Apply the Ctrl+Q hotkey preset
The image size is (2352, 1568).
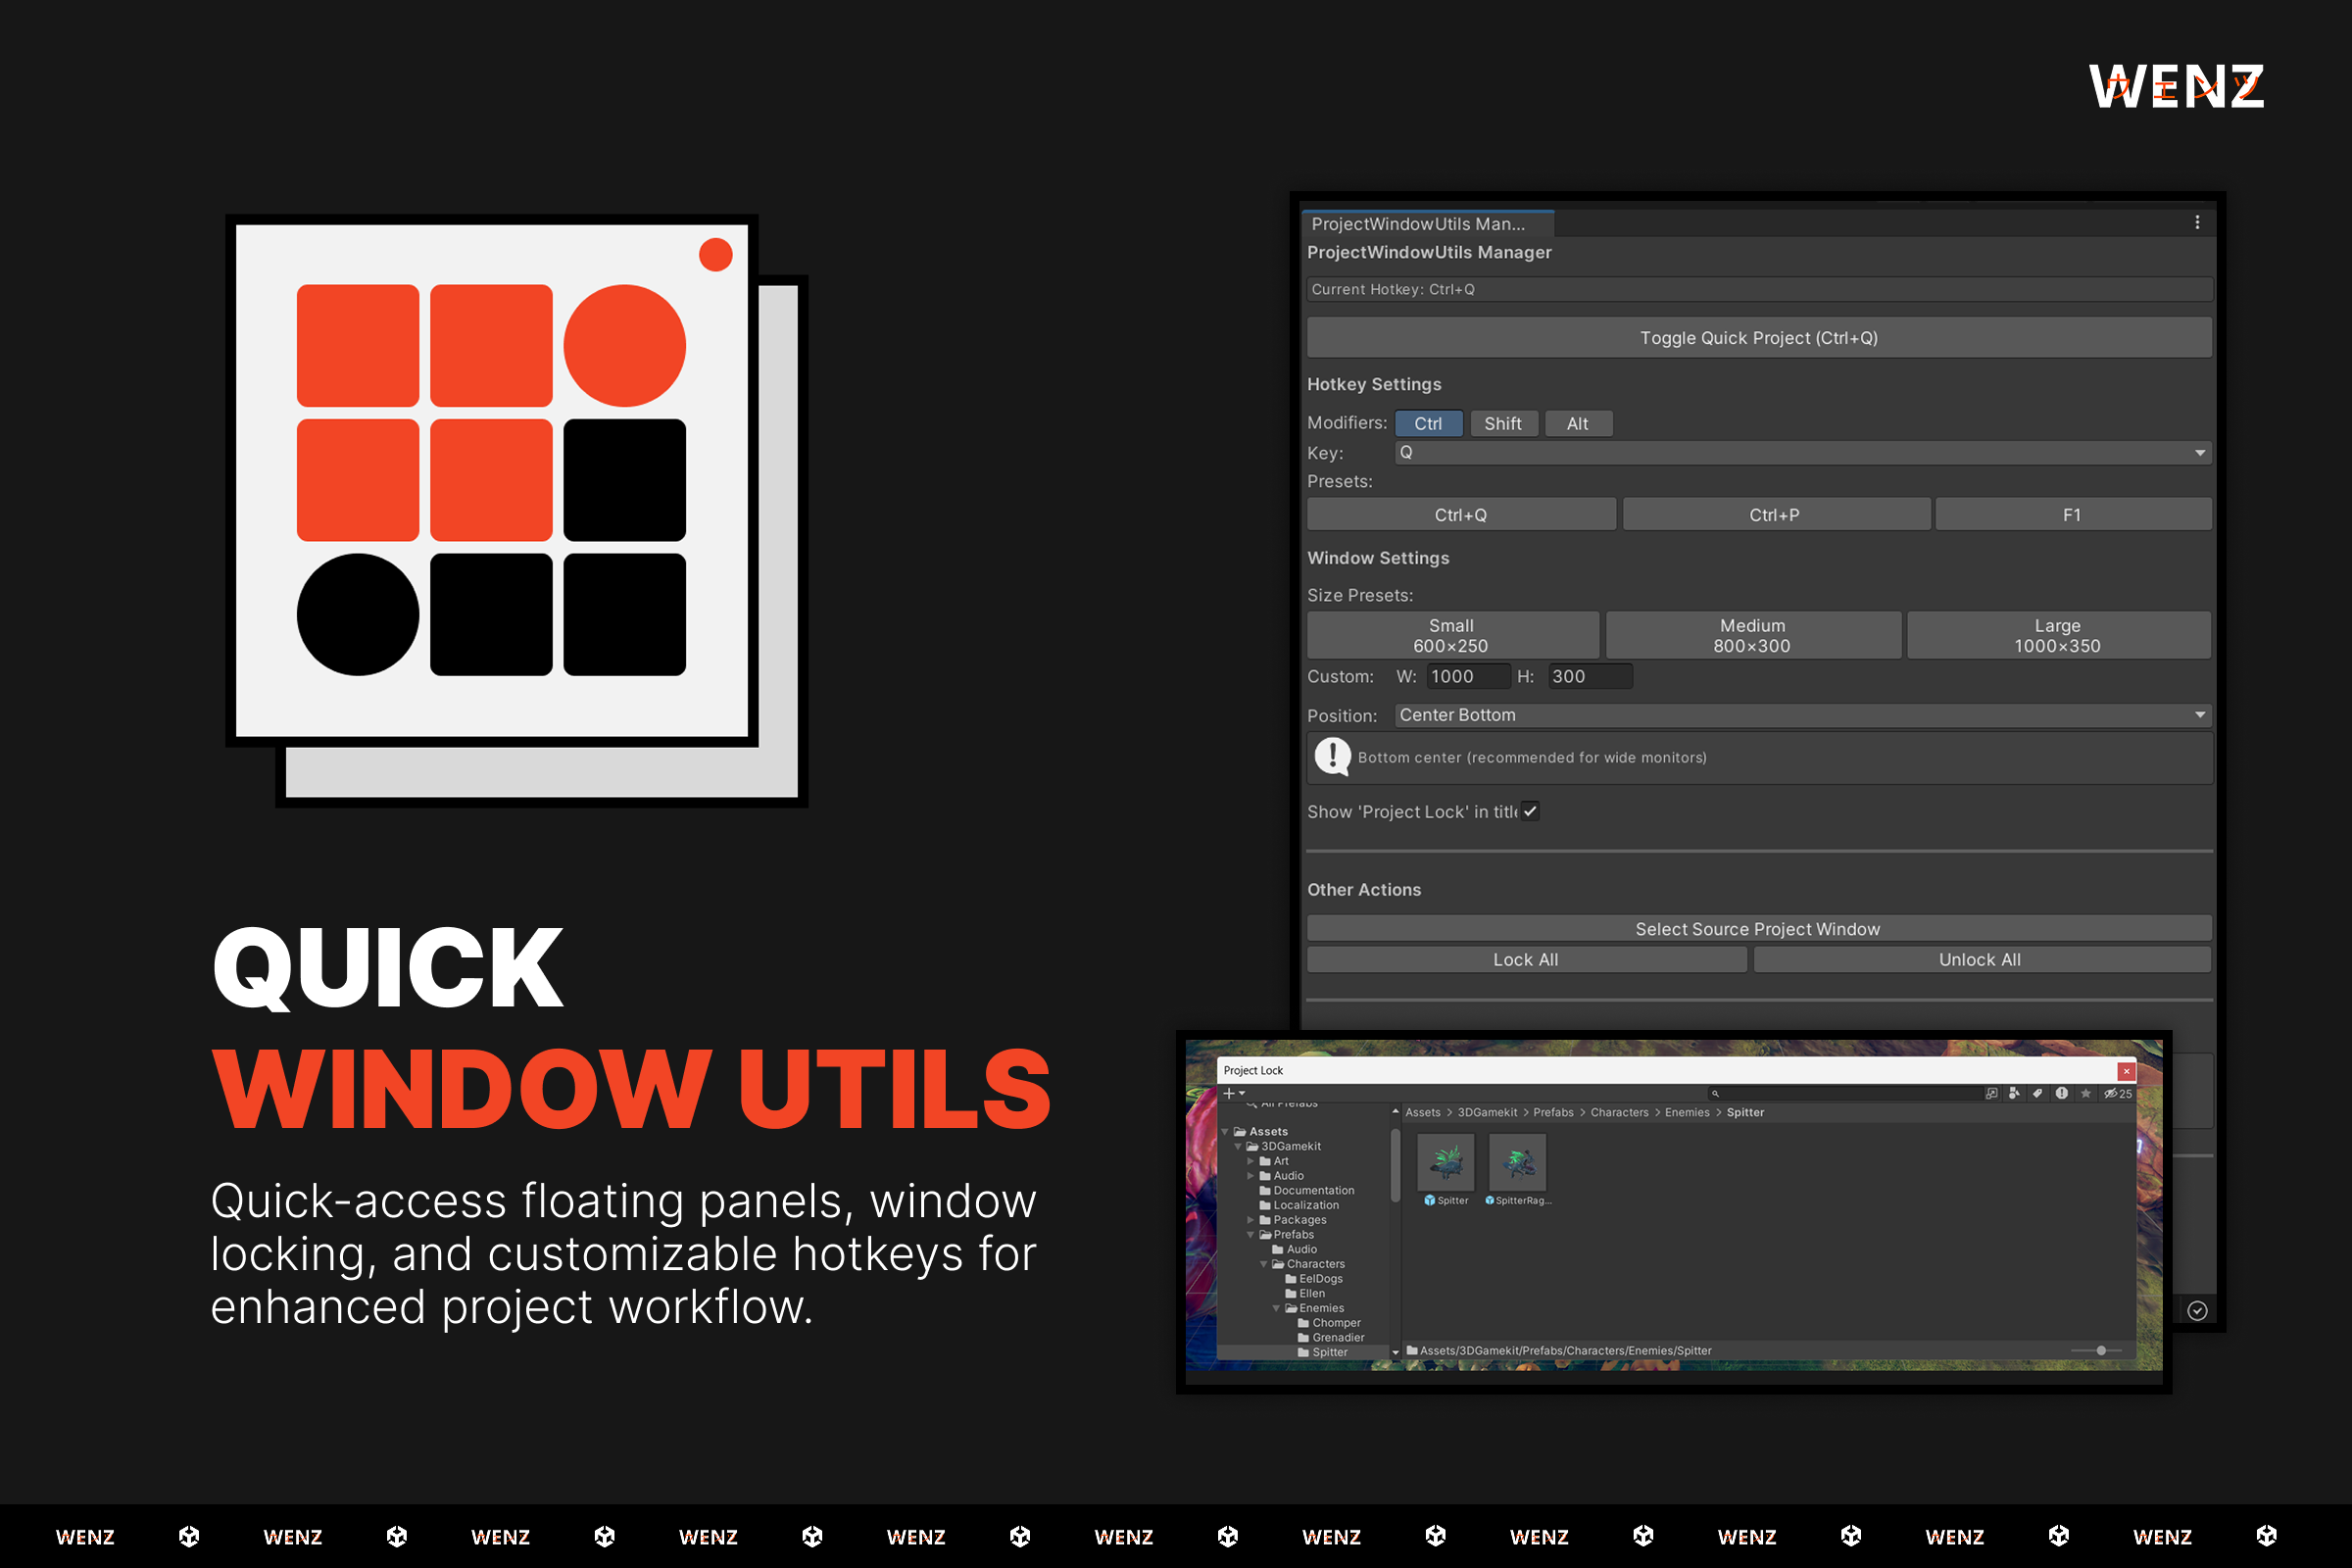1461,515
